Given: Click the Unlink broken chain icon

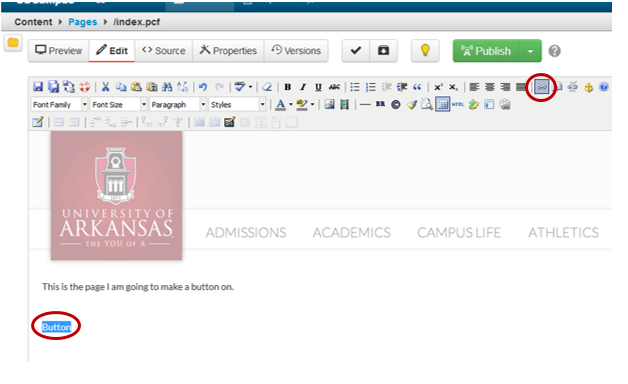Looking at the screenshot, I should (x=573, y=86).
